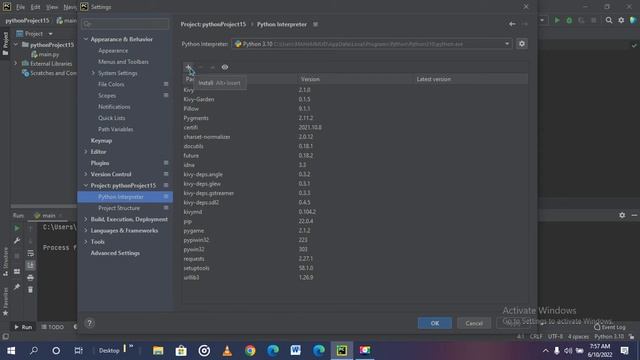Open the Structure tool window stripe button
This screenshot has width=640, height=360.
pos(5,261)
